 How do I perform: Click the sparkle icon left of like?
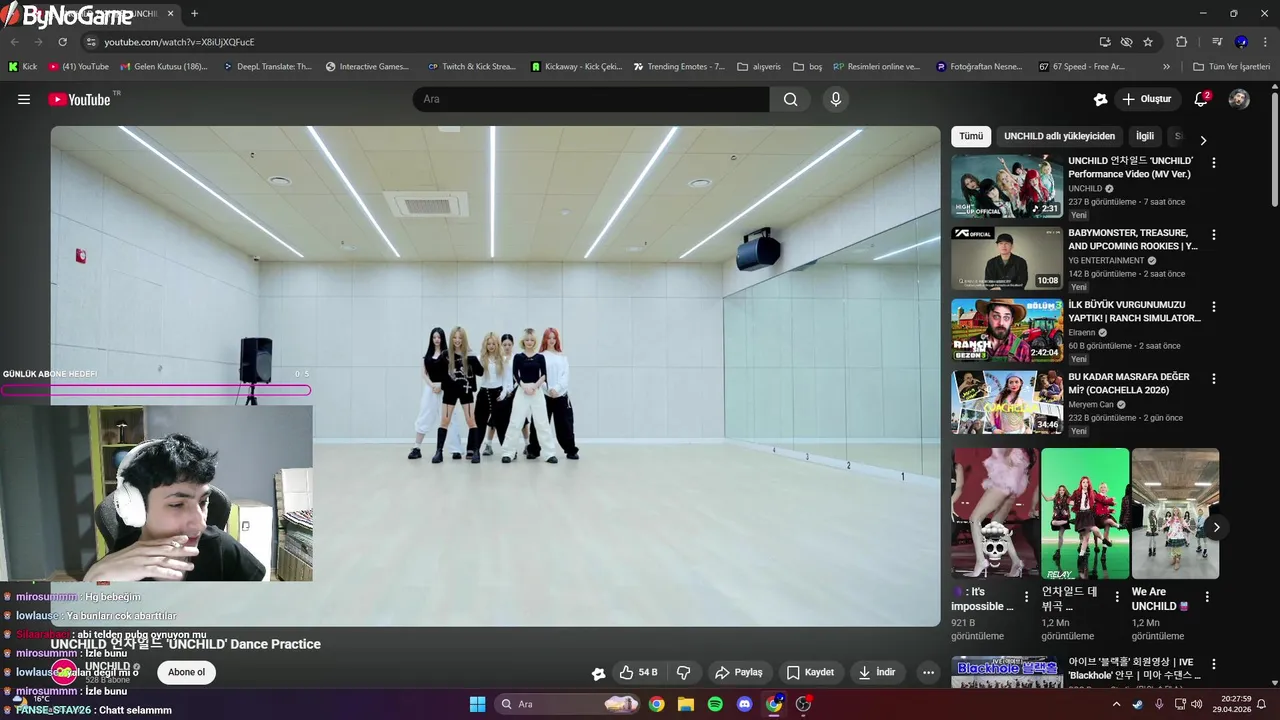point(598,673)
